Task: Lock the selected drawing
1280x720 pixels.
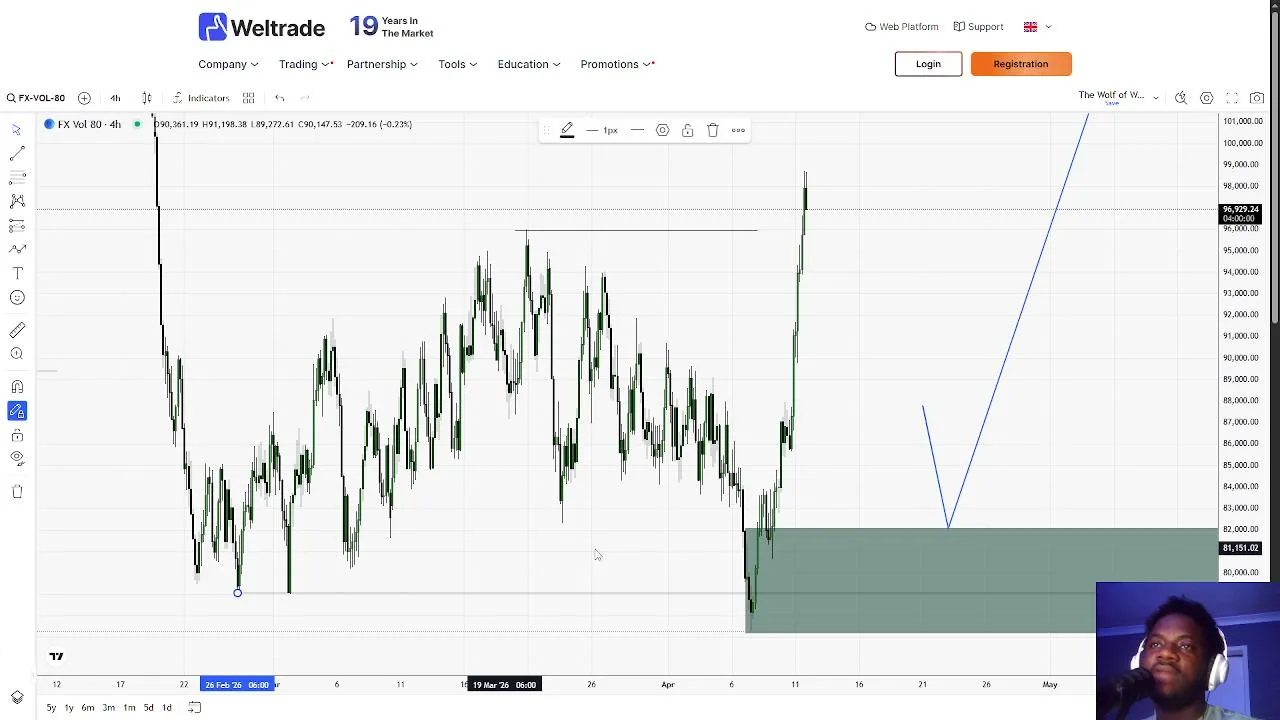Action: click(687, 130)
